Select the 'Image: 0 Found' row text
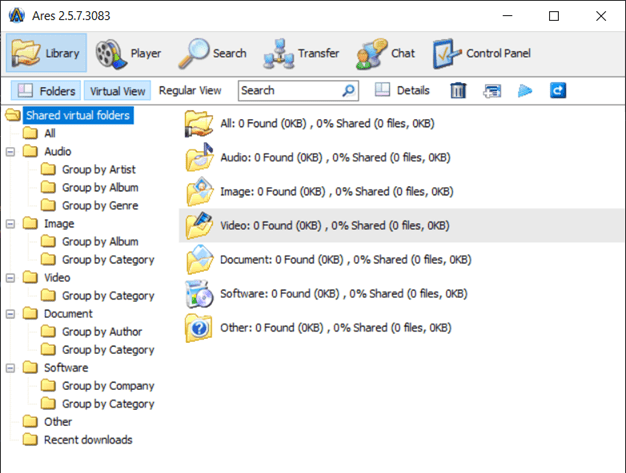Viewport: 626px width, 473px height. click(x=337, y=192)
